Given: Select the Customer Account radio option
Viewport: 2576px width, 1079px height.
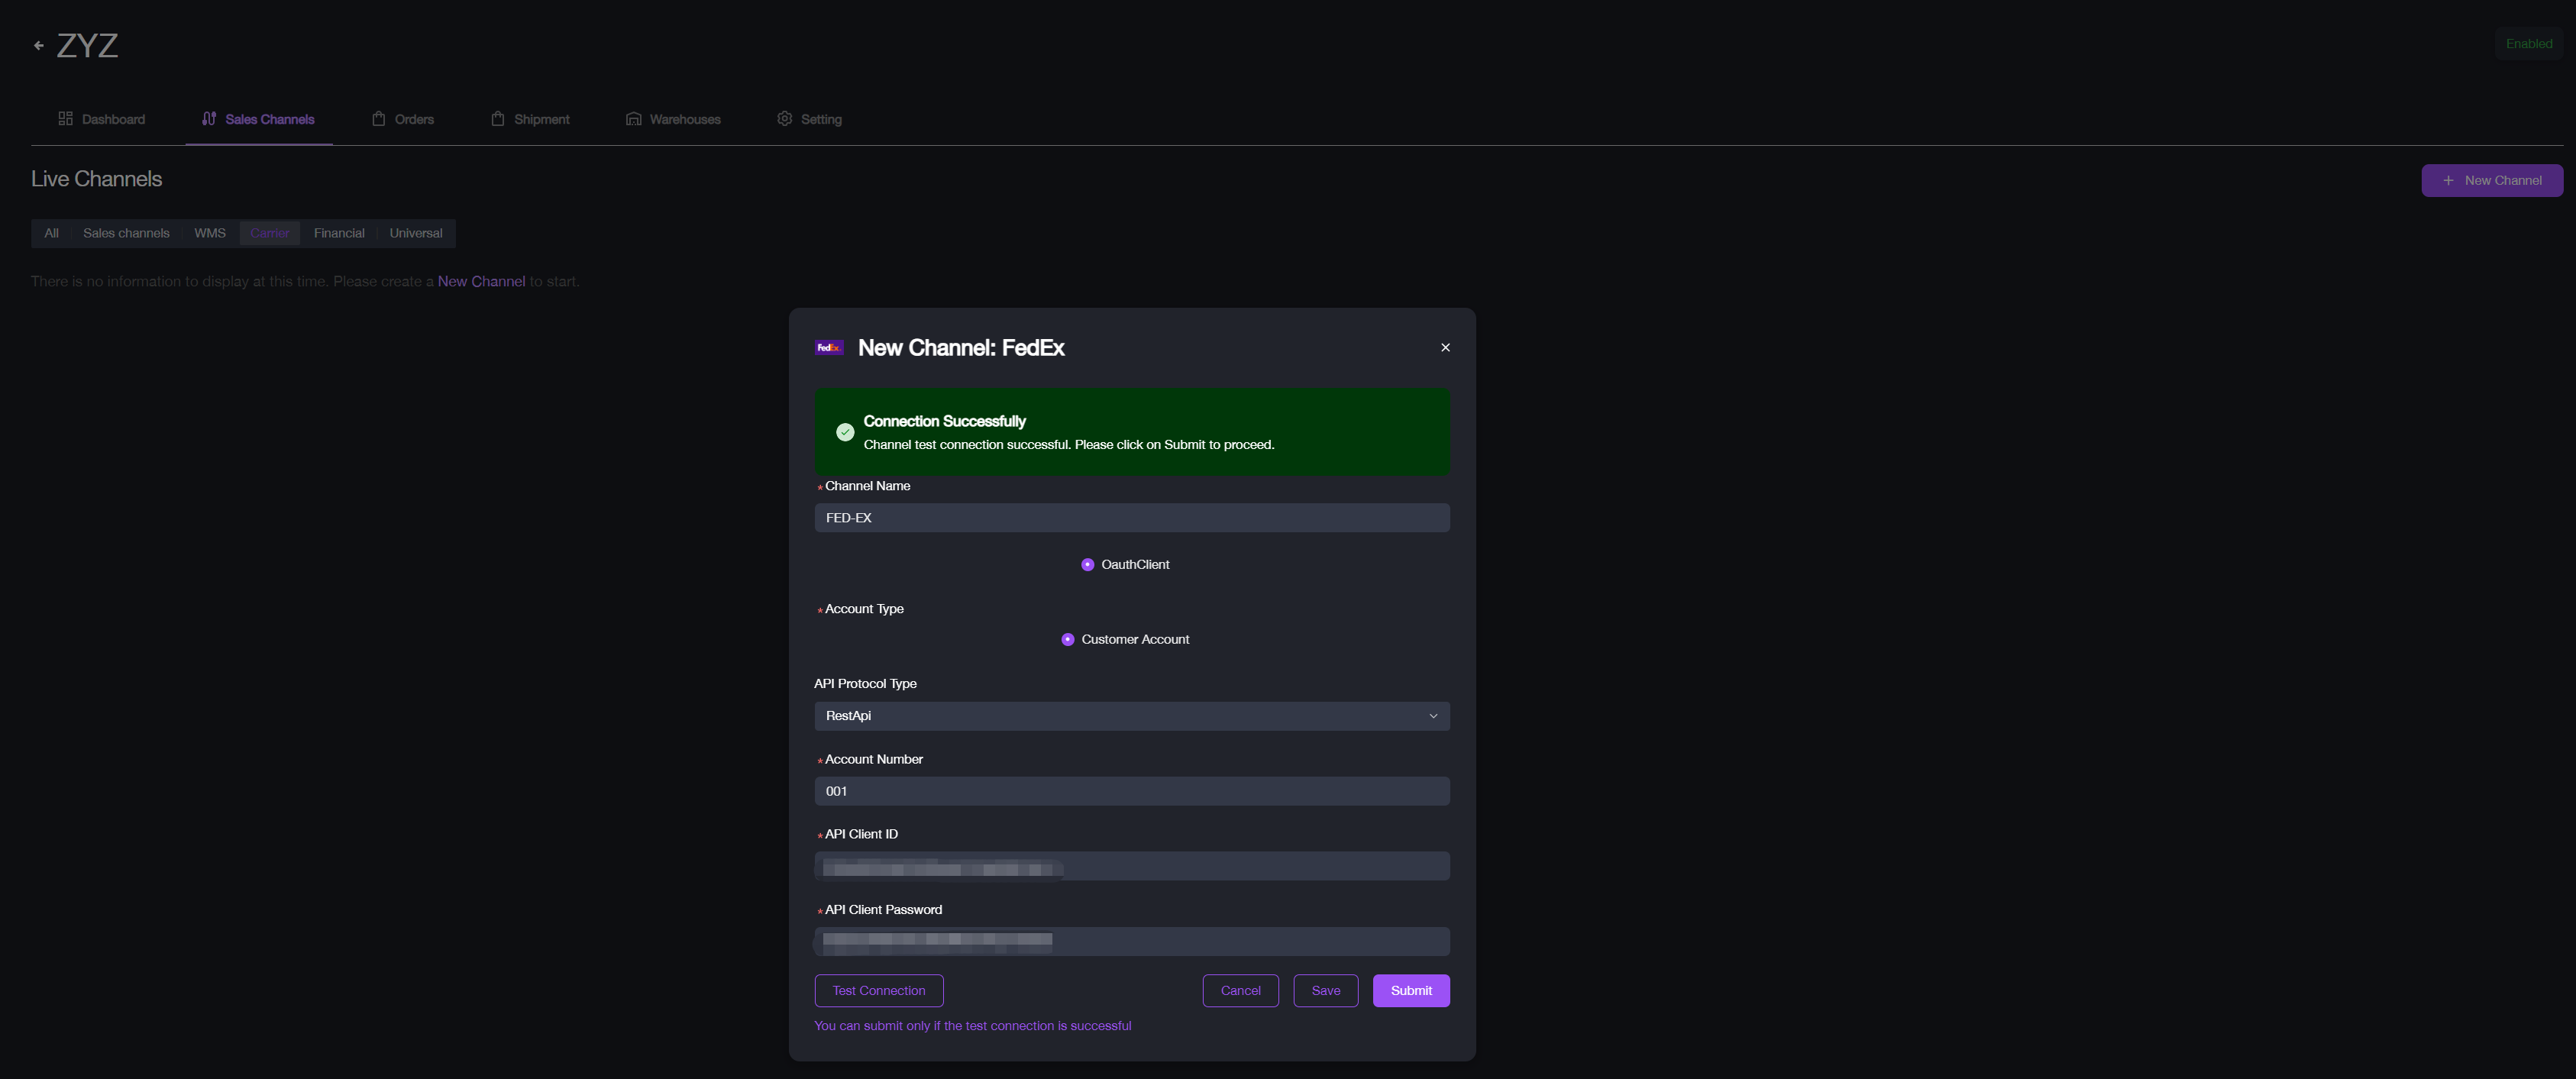Looking at the screenshot, I should click(x=1067, y=640).
